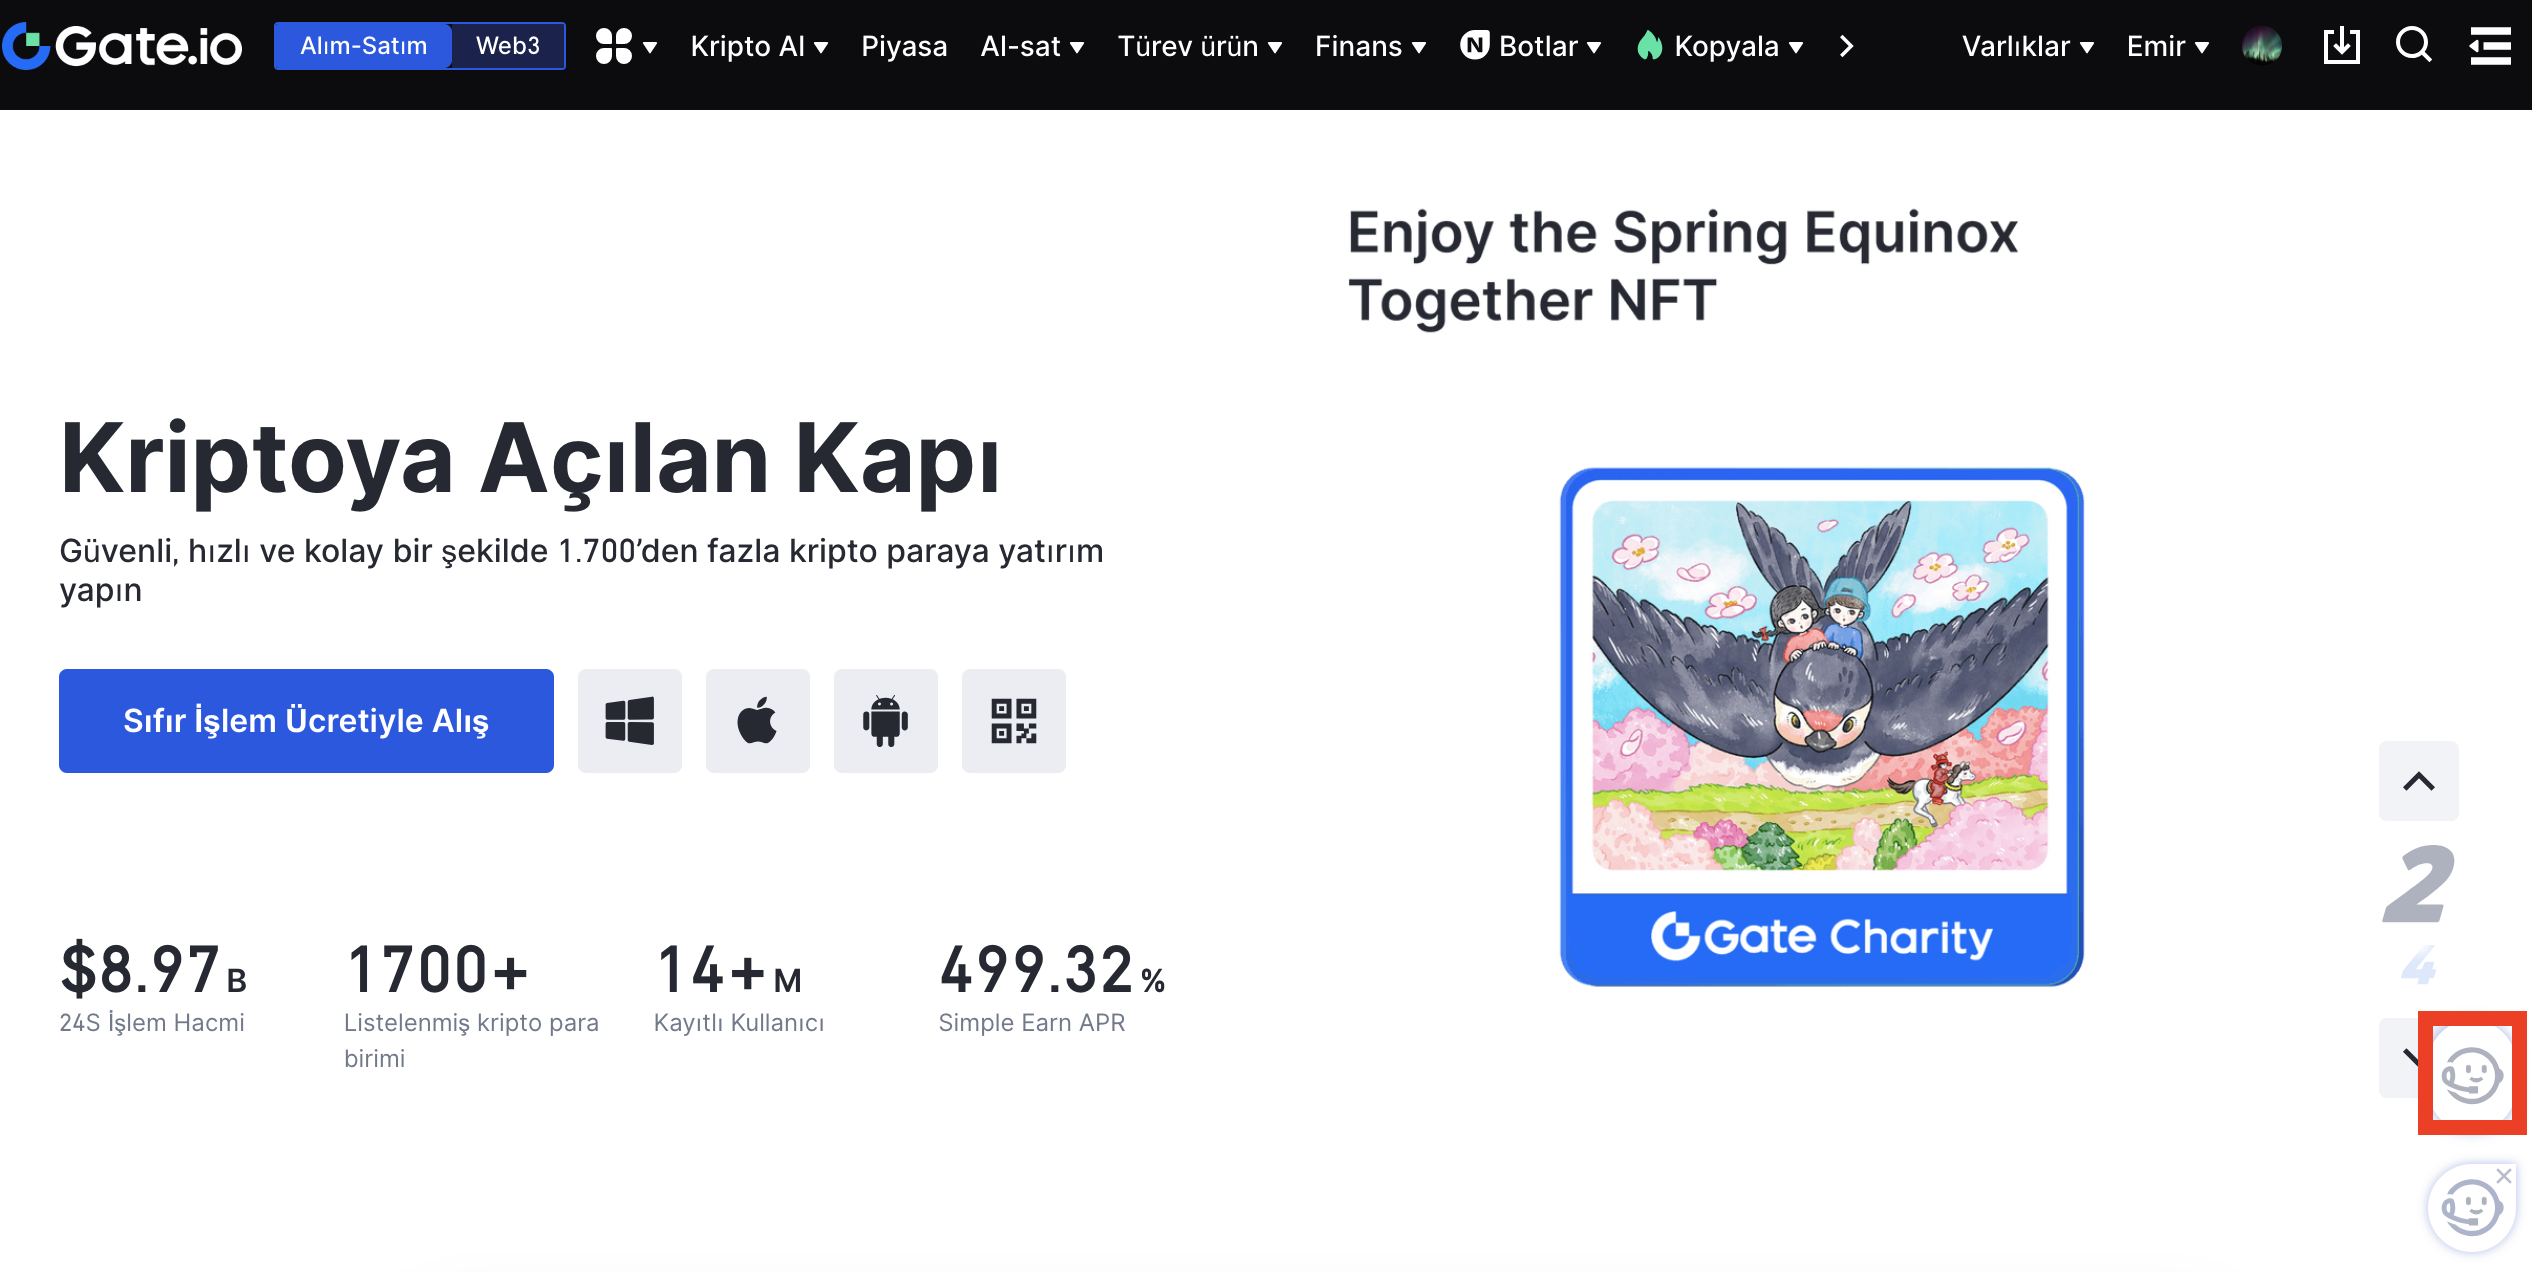2532x1272 pixels.
Task: Select the Alım-Satım mode toggle
Action: tap(364, 46)
